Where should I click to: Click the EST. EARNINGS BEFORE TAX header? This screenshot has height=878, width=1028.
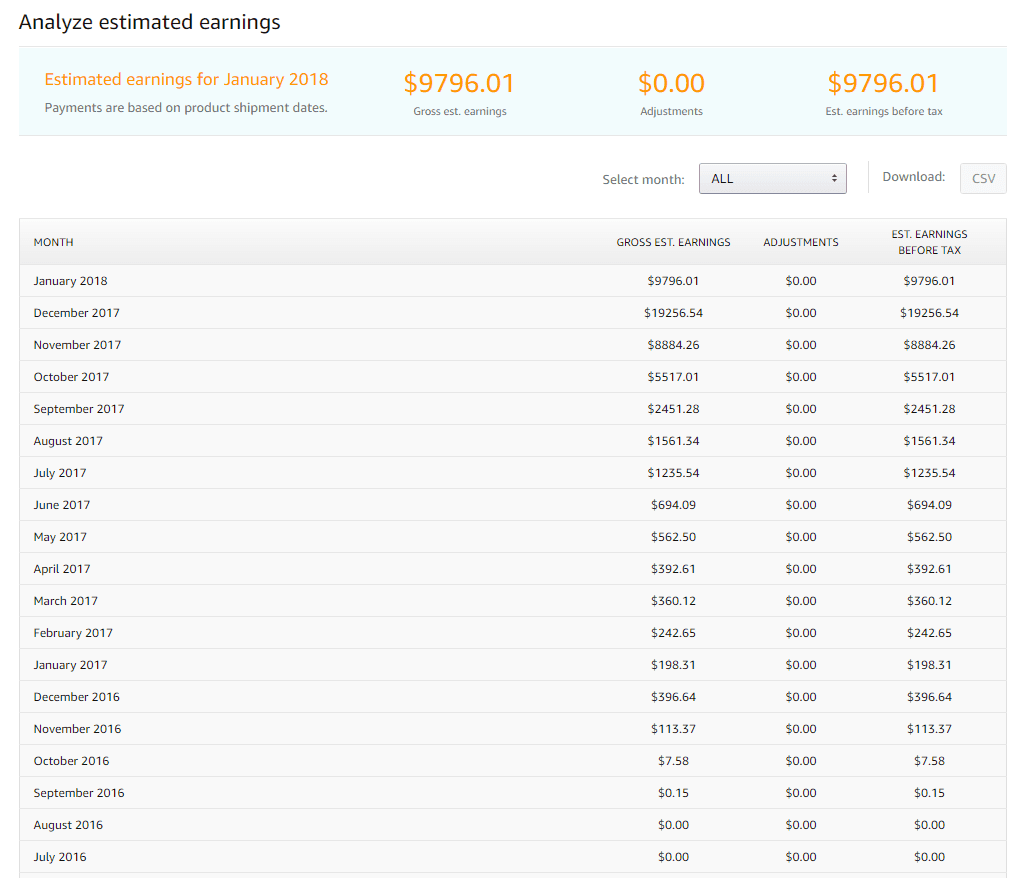[x=929, y=242]
